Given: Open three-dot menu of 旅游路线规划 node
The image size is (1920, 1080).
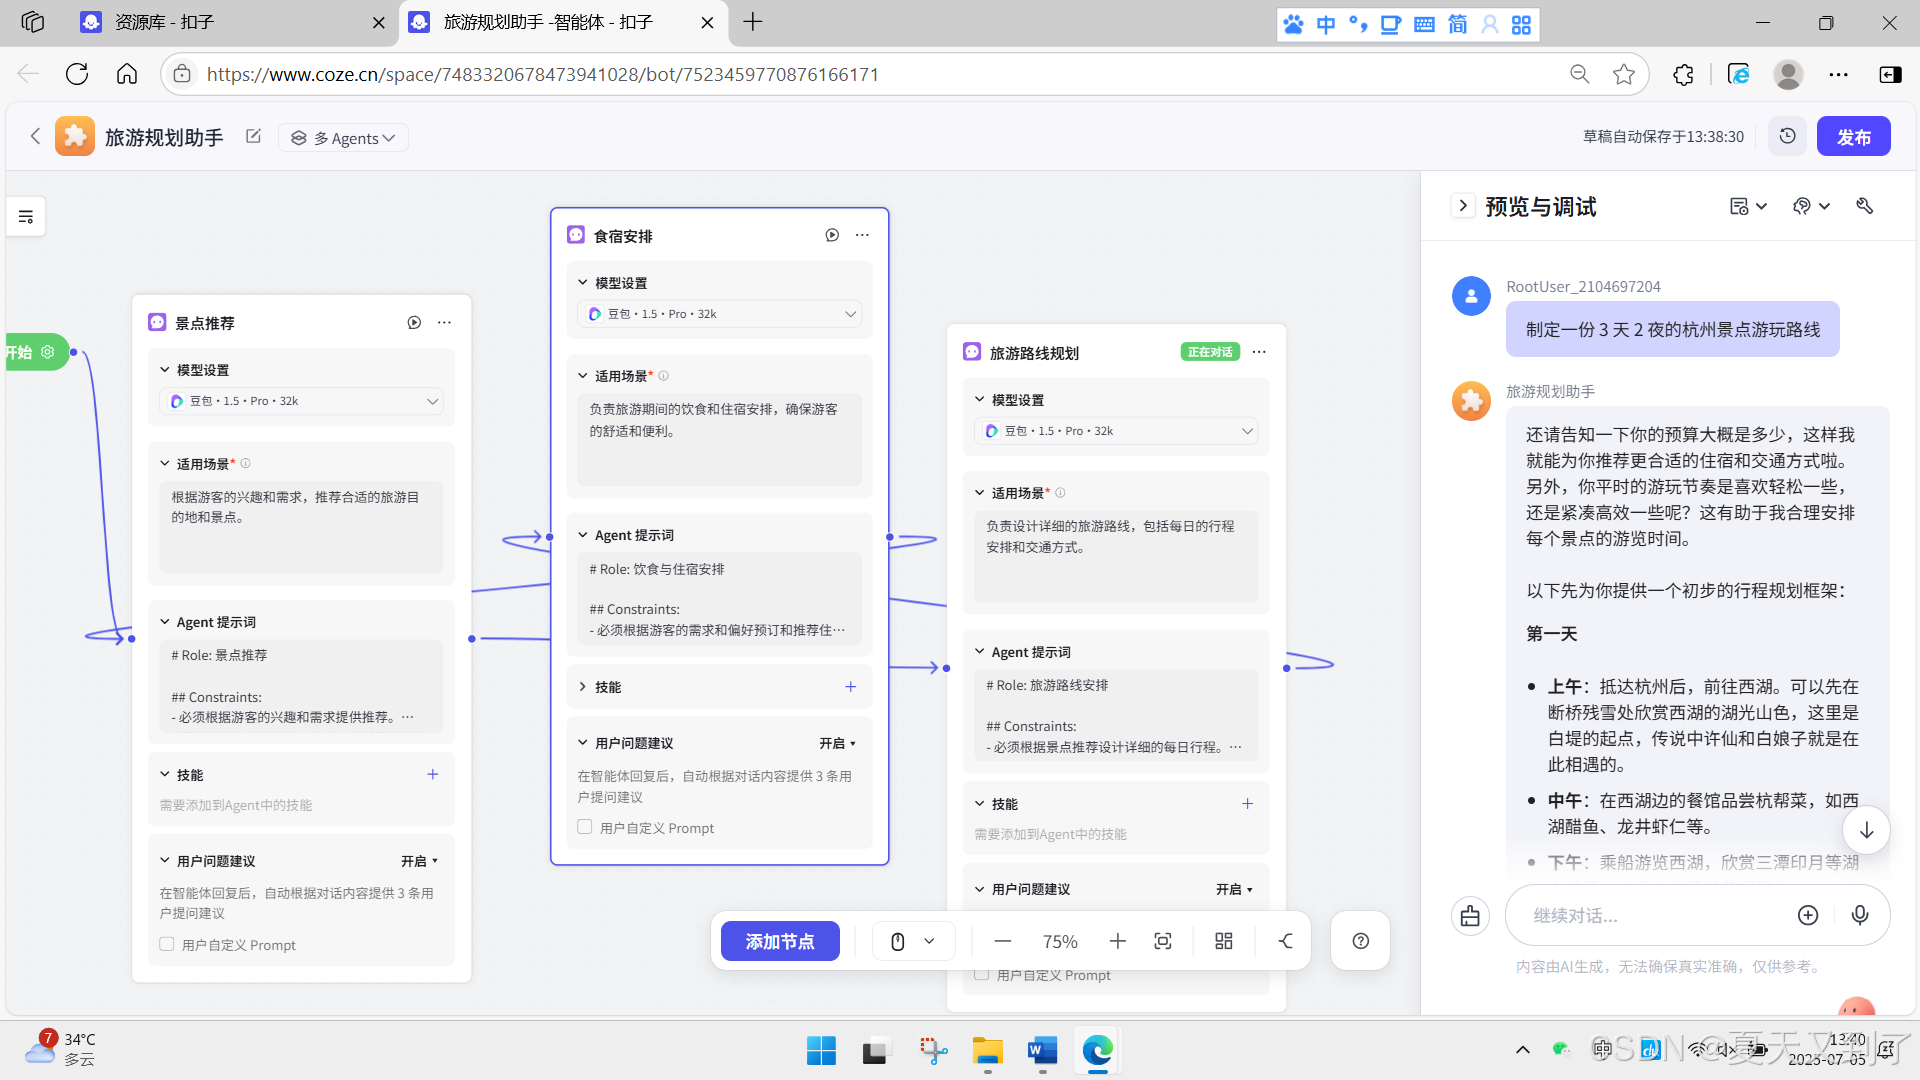Looking at the screenshot, I should 1259,352.
